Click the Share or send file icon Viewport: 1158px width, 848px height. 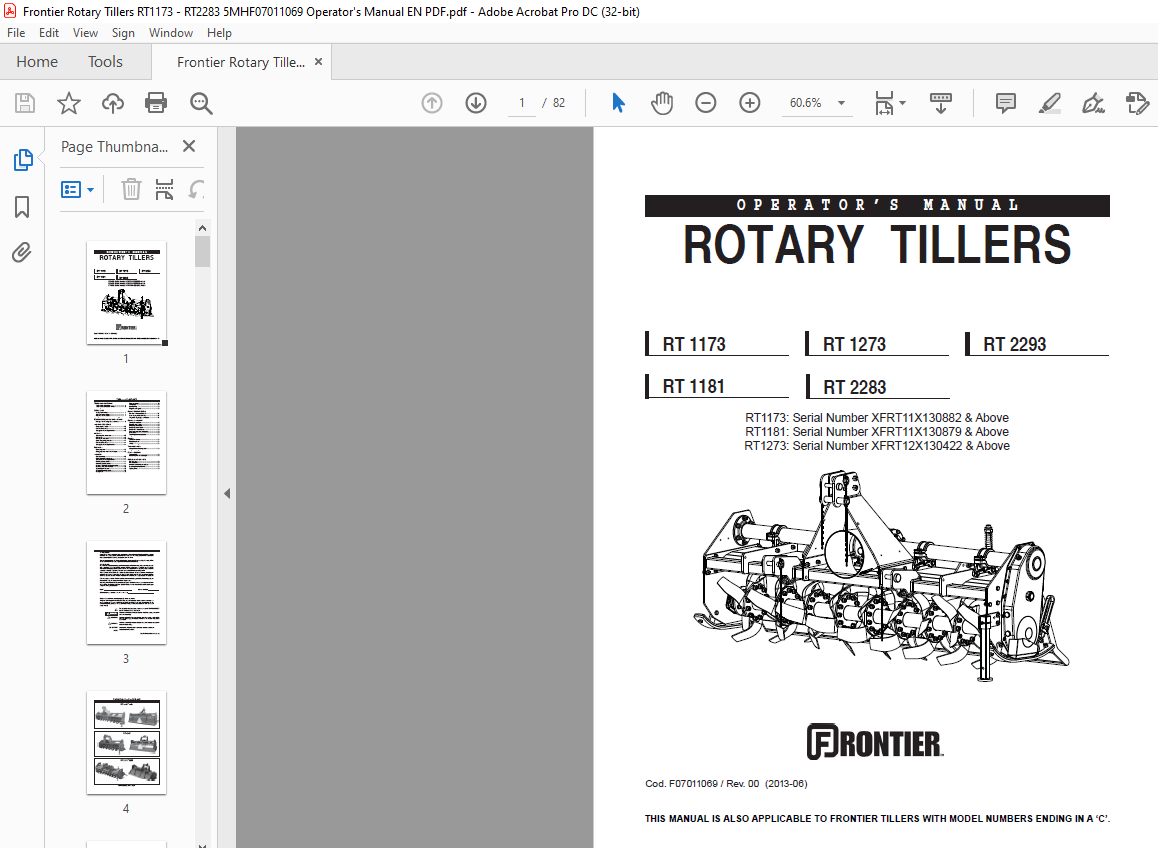pyautogui.click(x=1137, y=103)
